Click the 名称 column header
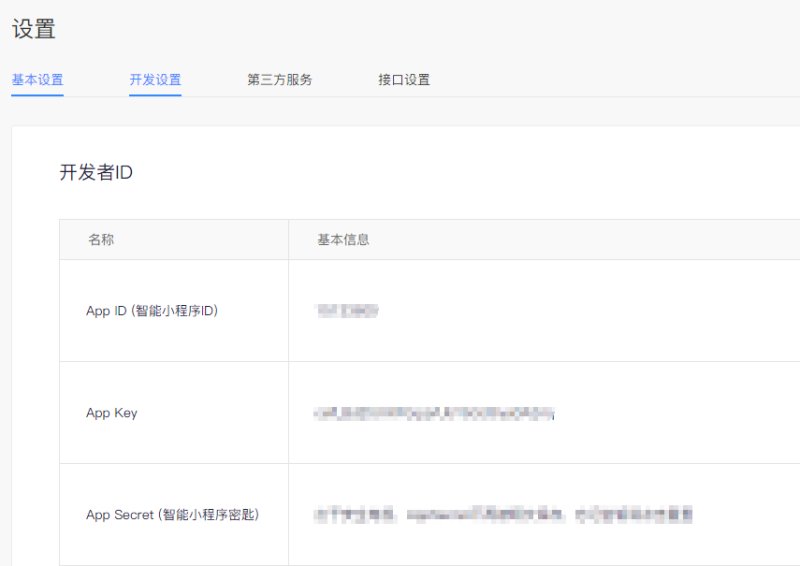The image size is (800, 566). (101, 240)
